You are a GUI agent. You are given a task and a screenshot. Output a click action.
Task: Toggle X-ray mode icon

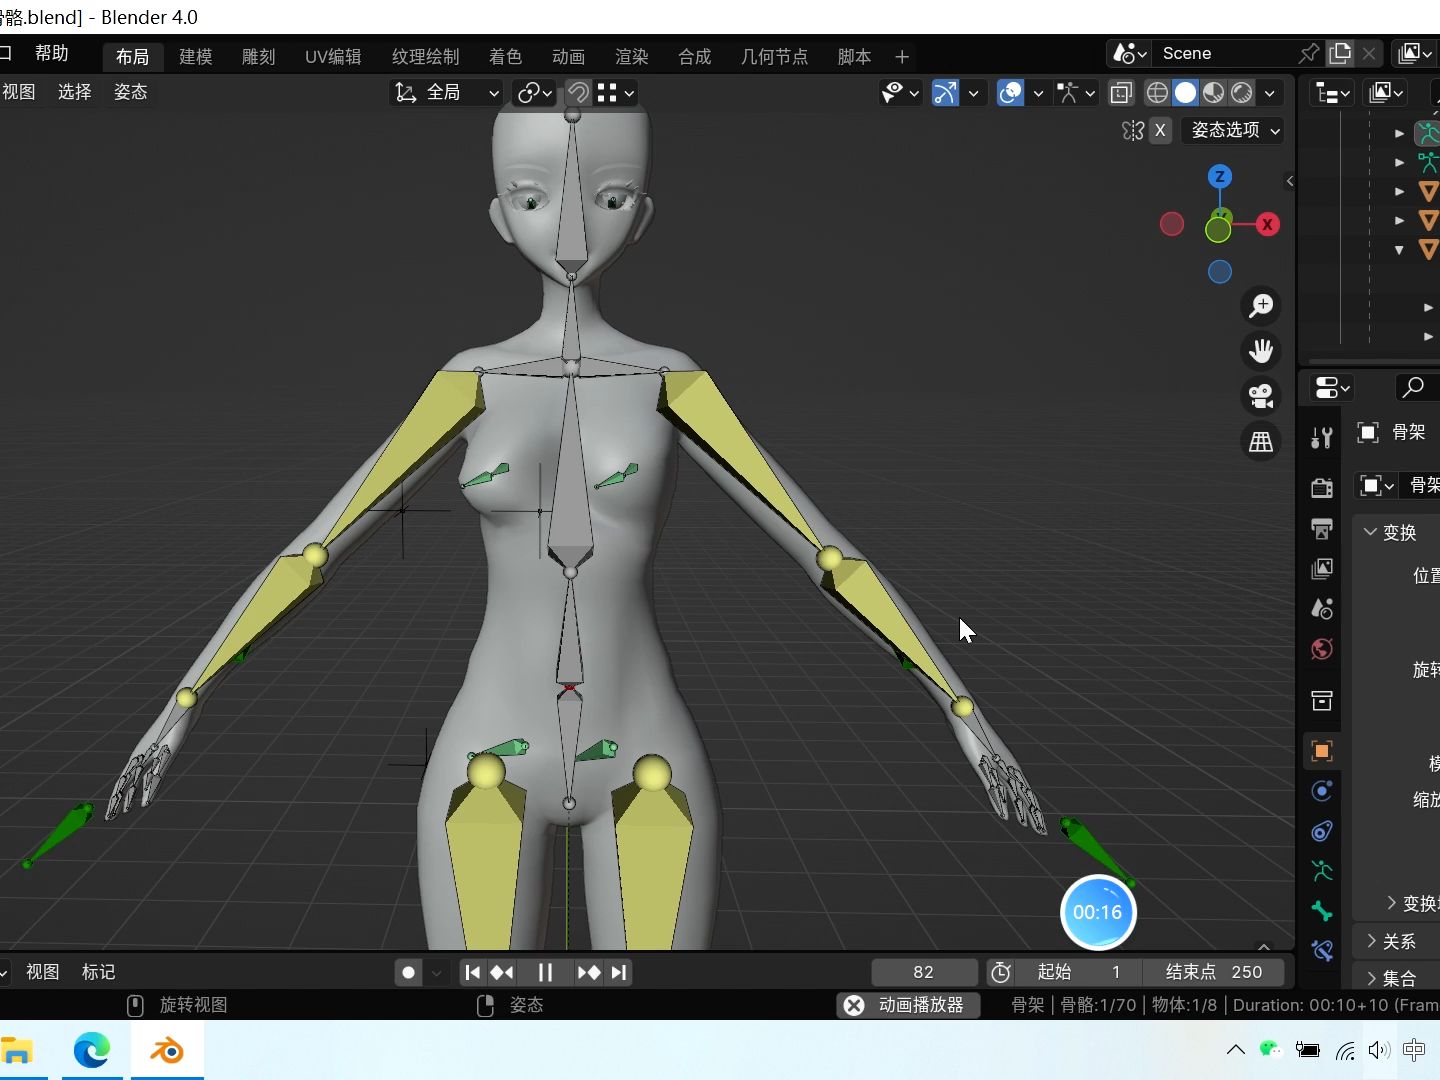pos(1122,93)
